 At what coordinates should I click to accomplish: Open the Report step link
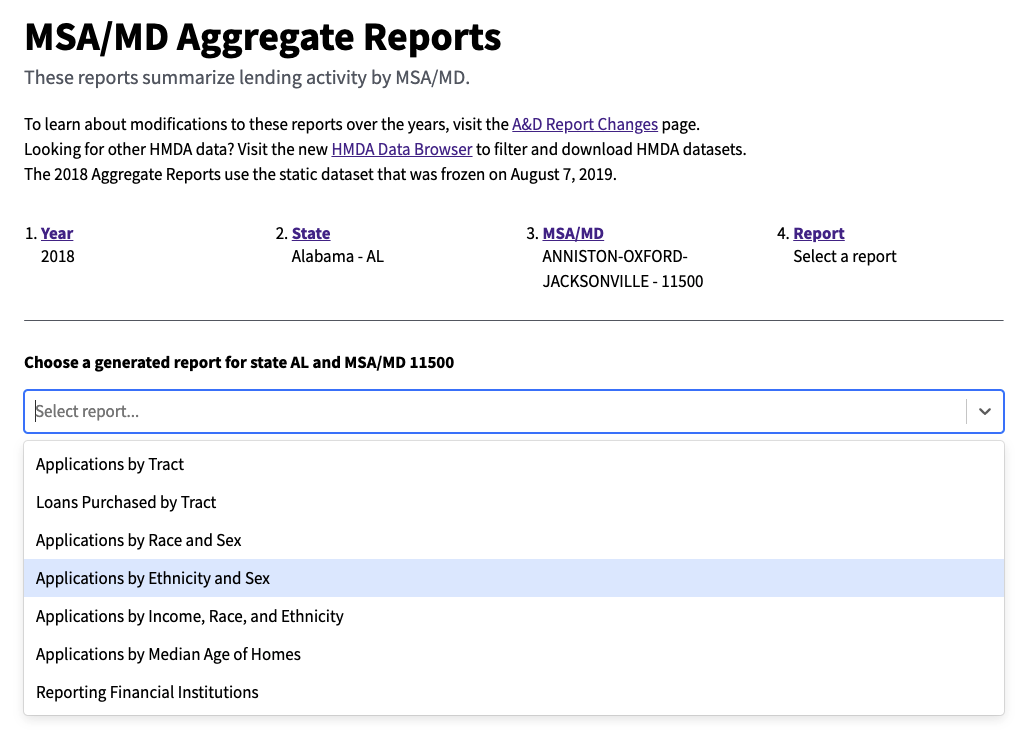click(x=818, y=233)
